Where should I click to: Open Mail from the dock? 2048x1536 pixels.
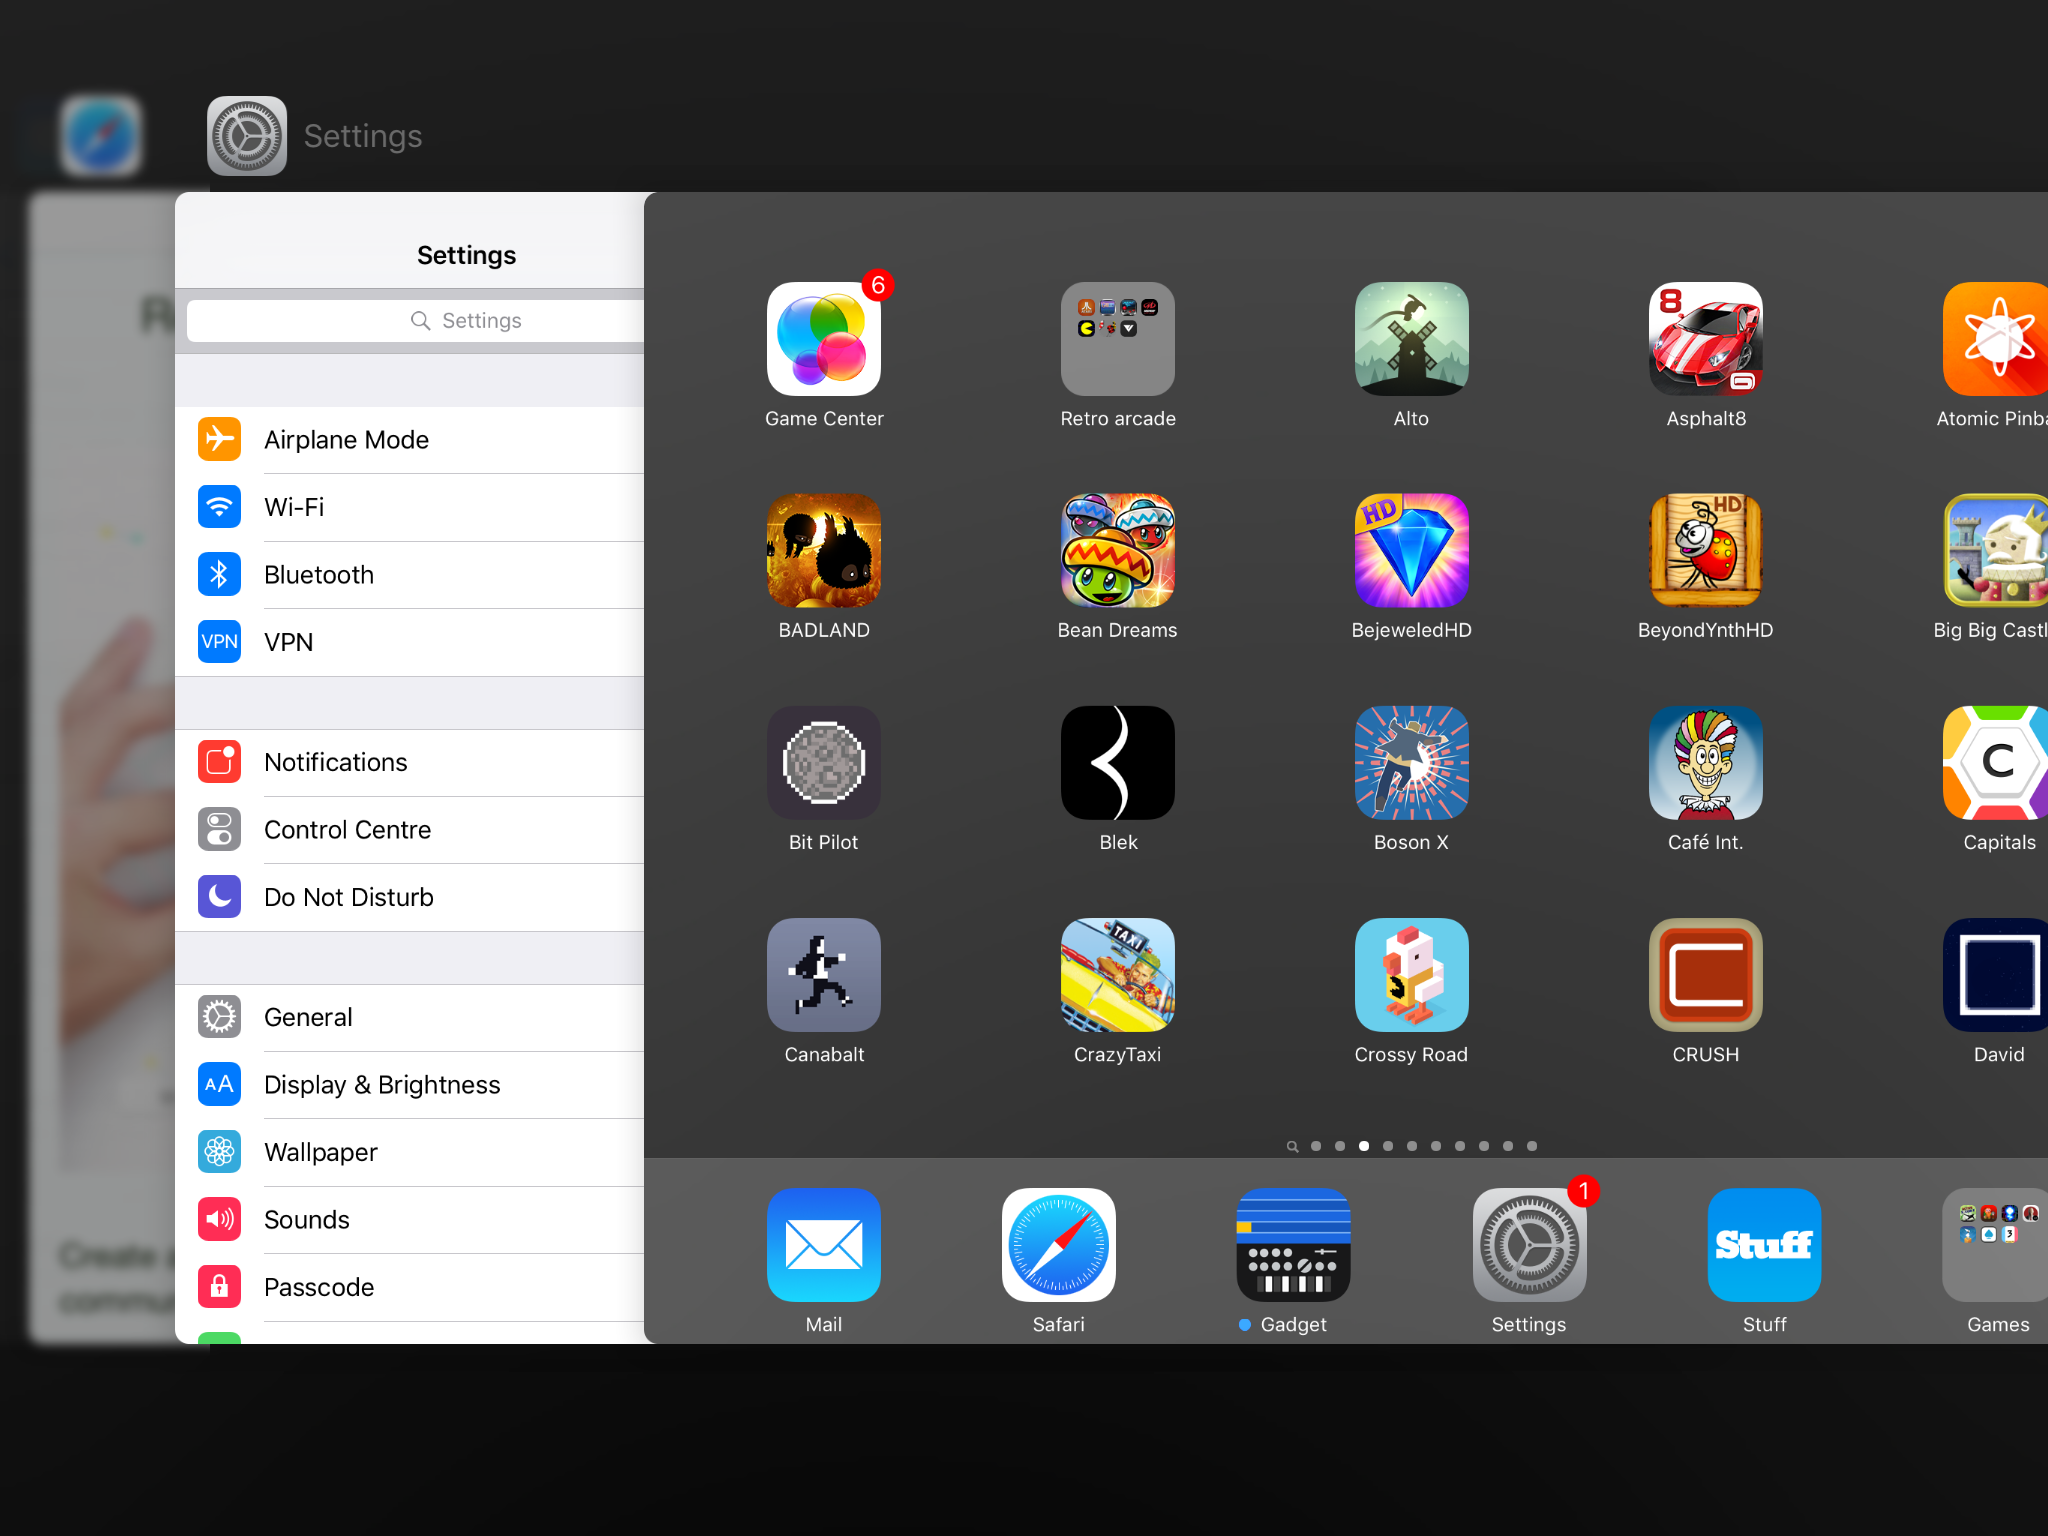pos(824,1245)
